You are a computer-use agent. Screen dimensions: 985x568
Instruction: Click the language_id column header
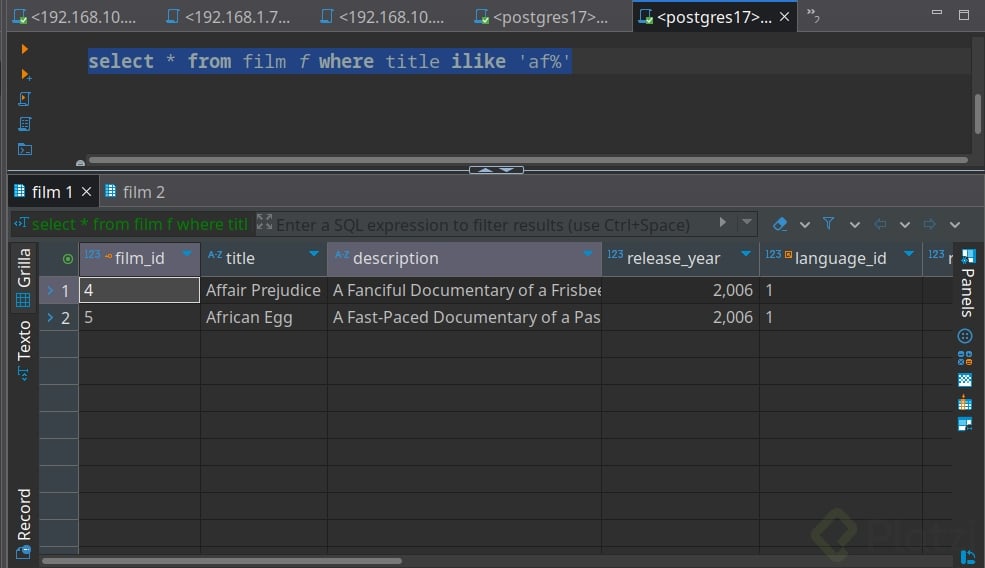841,258
